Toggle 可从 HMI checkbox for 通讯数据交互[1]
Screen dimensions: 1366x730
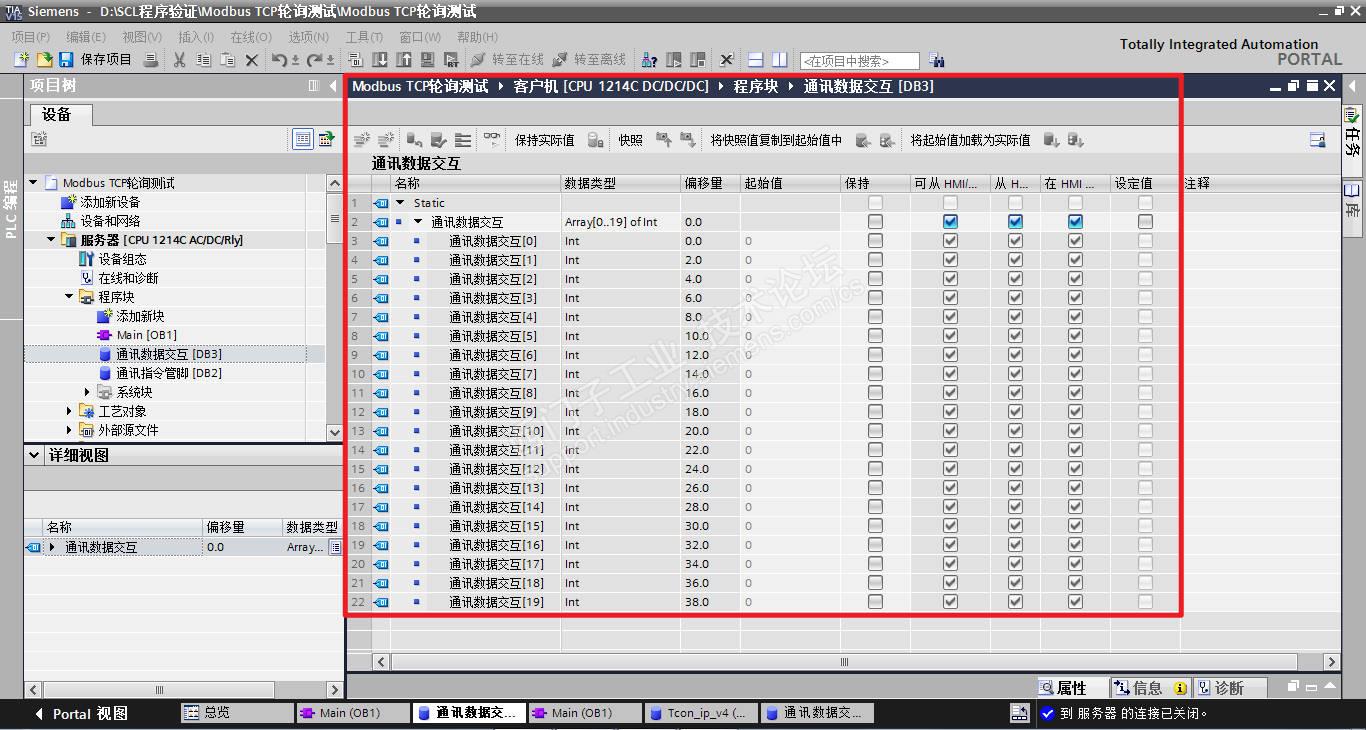pyautogui.click(x=950, y=260)
